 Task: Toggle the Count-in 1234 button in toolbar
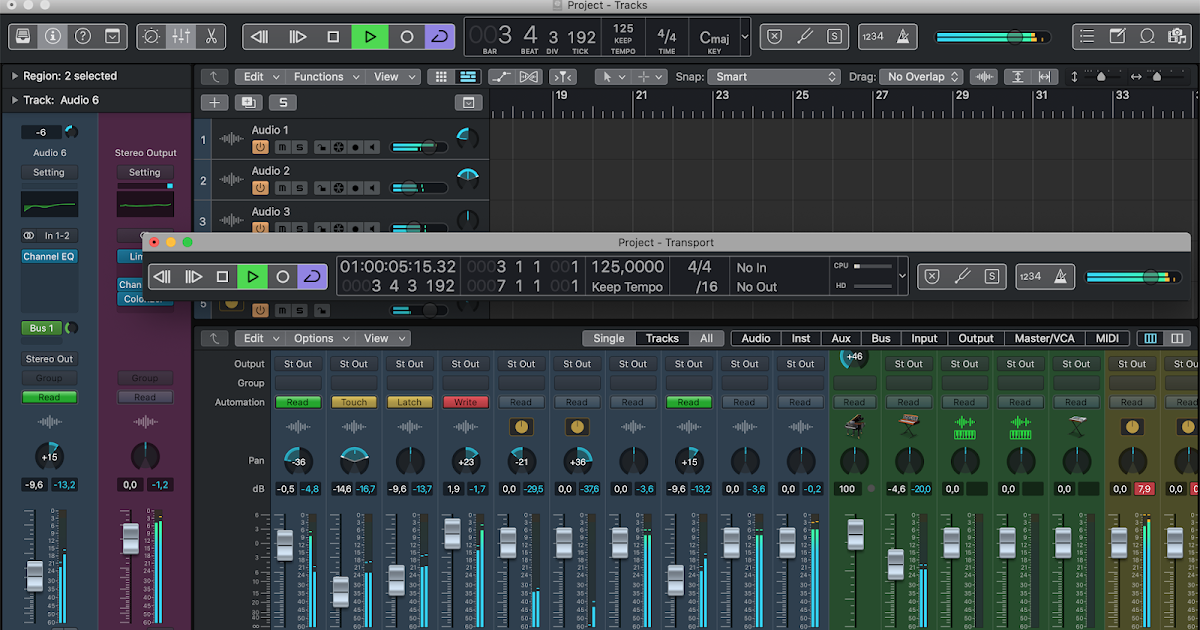point(874,37)
